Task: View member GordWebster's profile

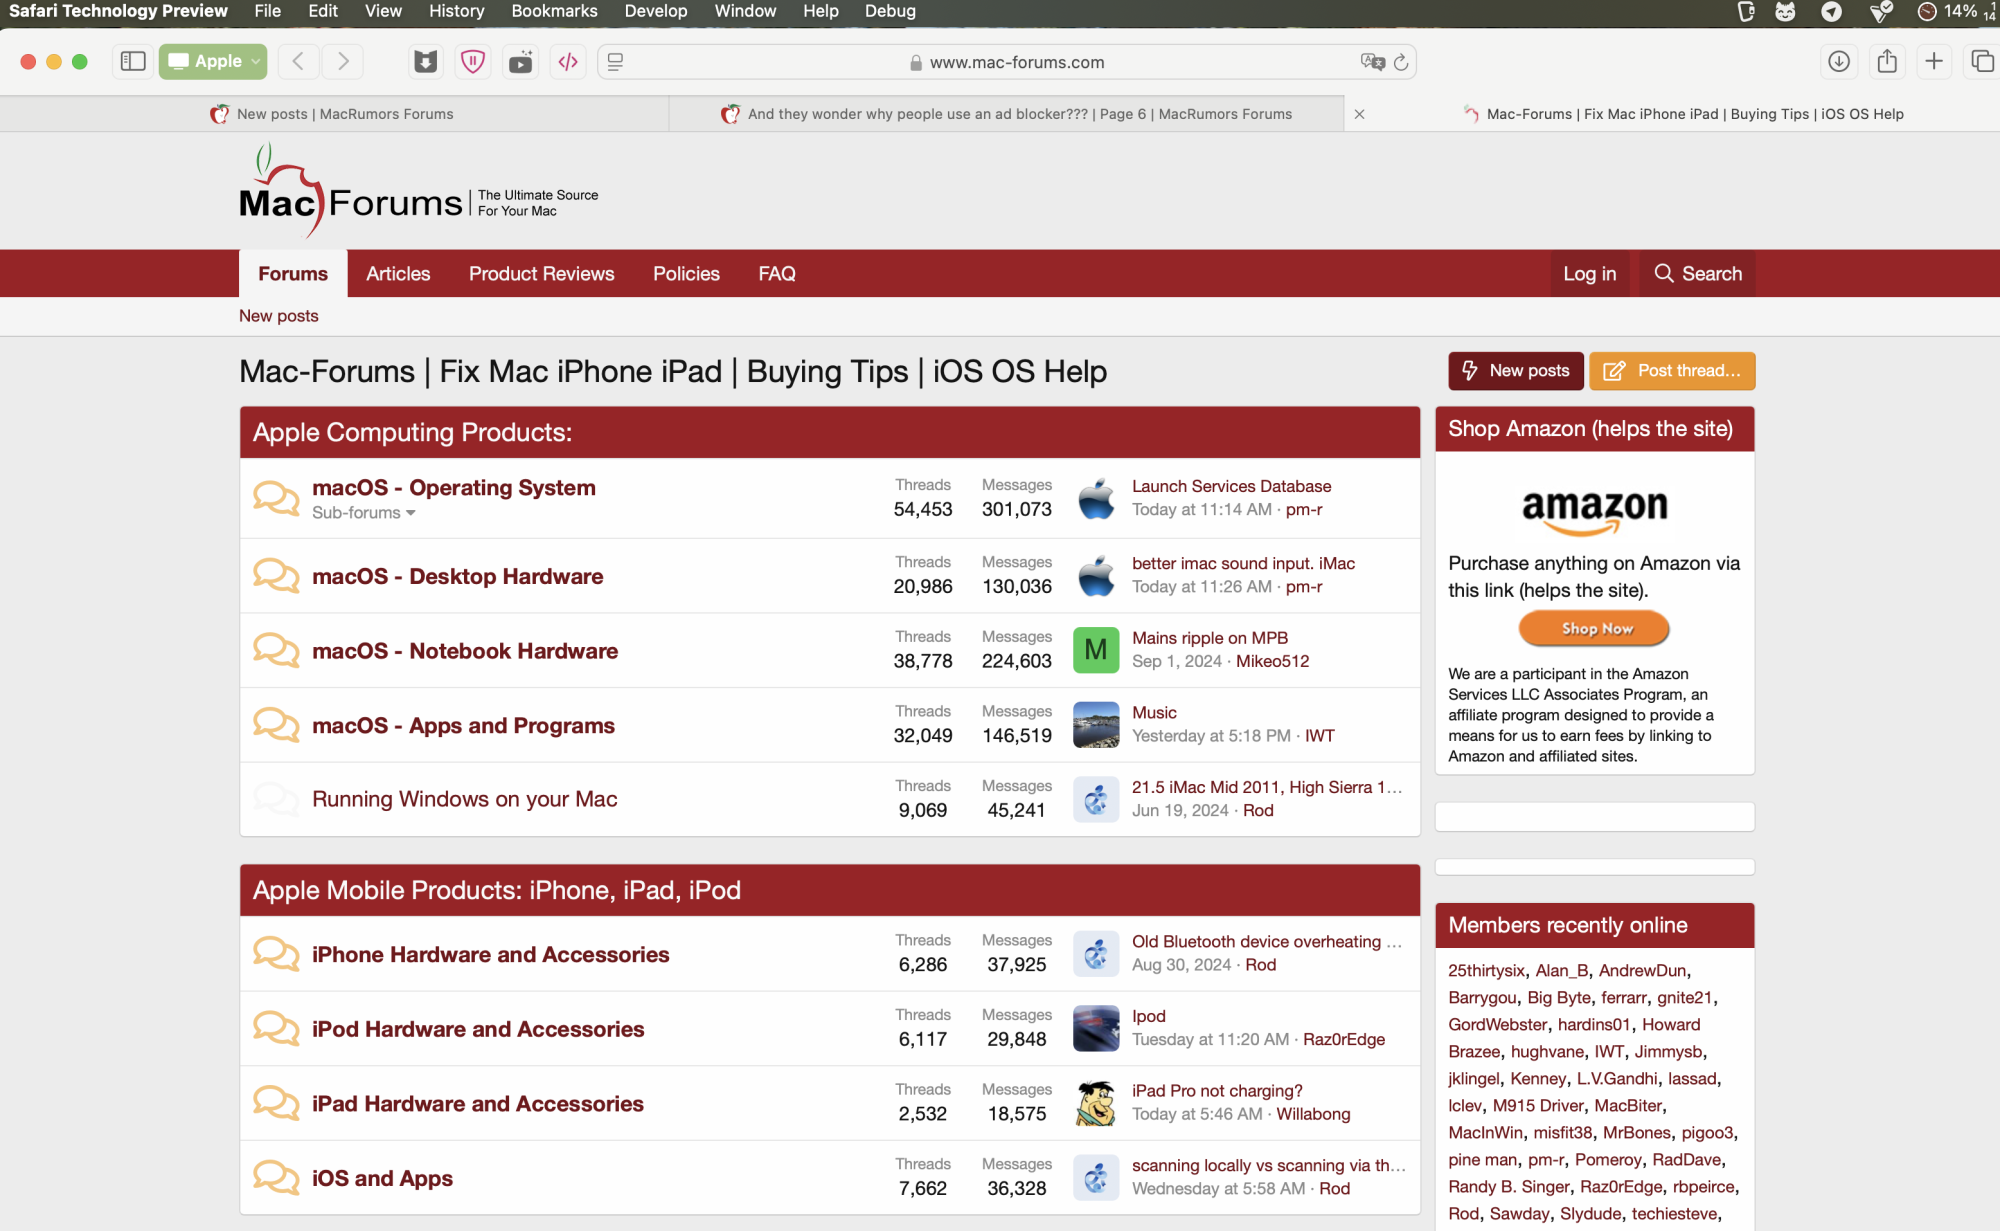Action: click(x=1497, y=1025)
